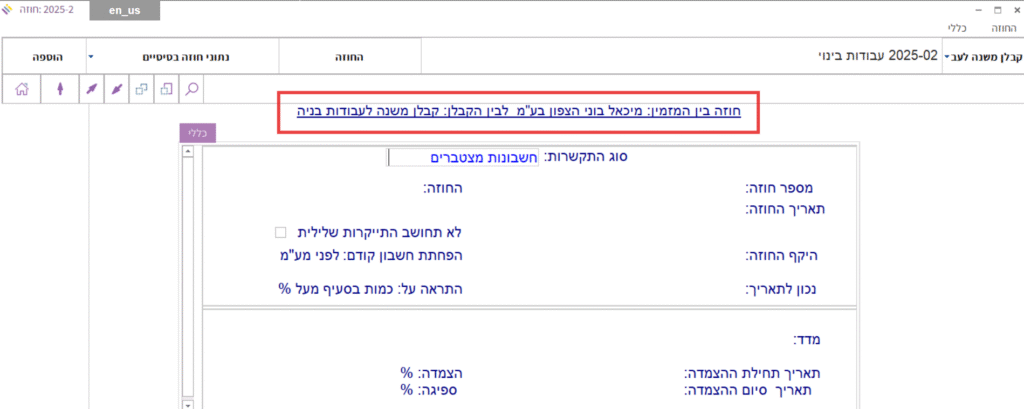Open search with the magnifying glass icon

coord(191,89)
